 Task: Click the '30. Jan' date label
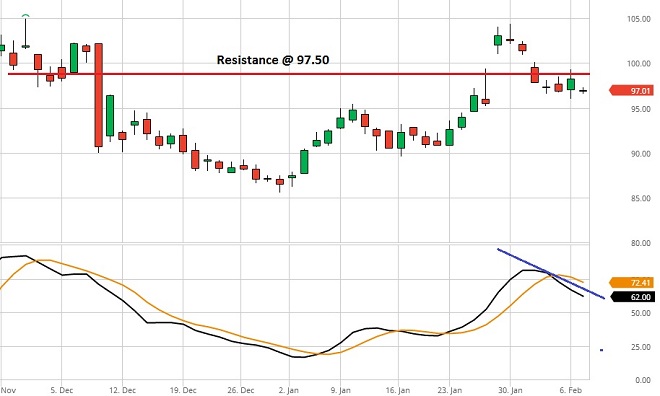pos(510,391)
